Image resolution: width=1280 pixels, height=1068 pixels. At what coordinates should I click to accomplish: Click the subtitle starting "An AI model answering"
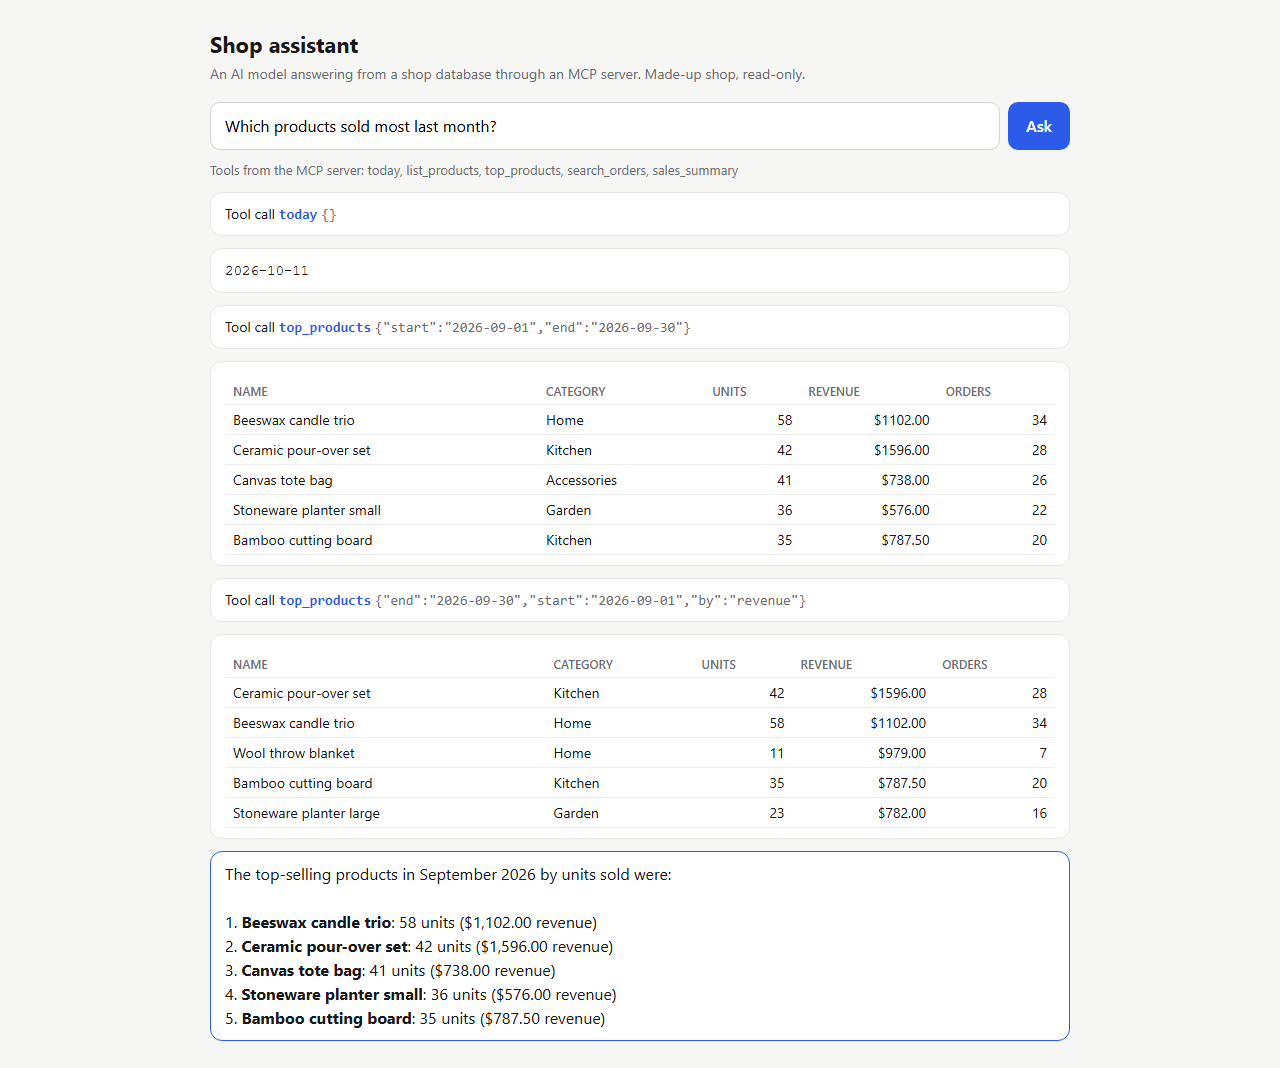coord(507,74)
